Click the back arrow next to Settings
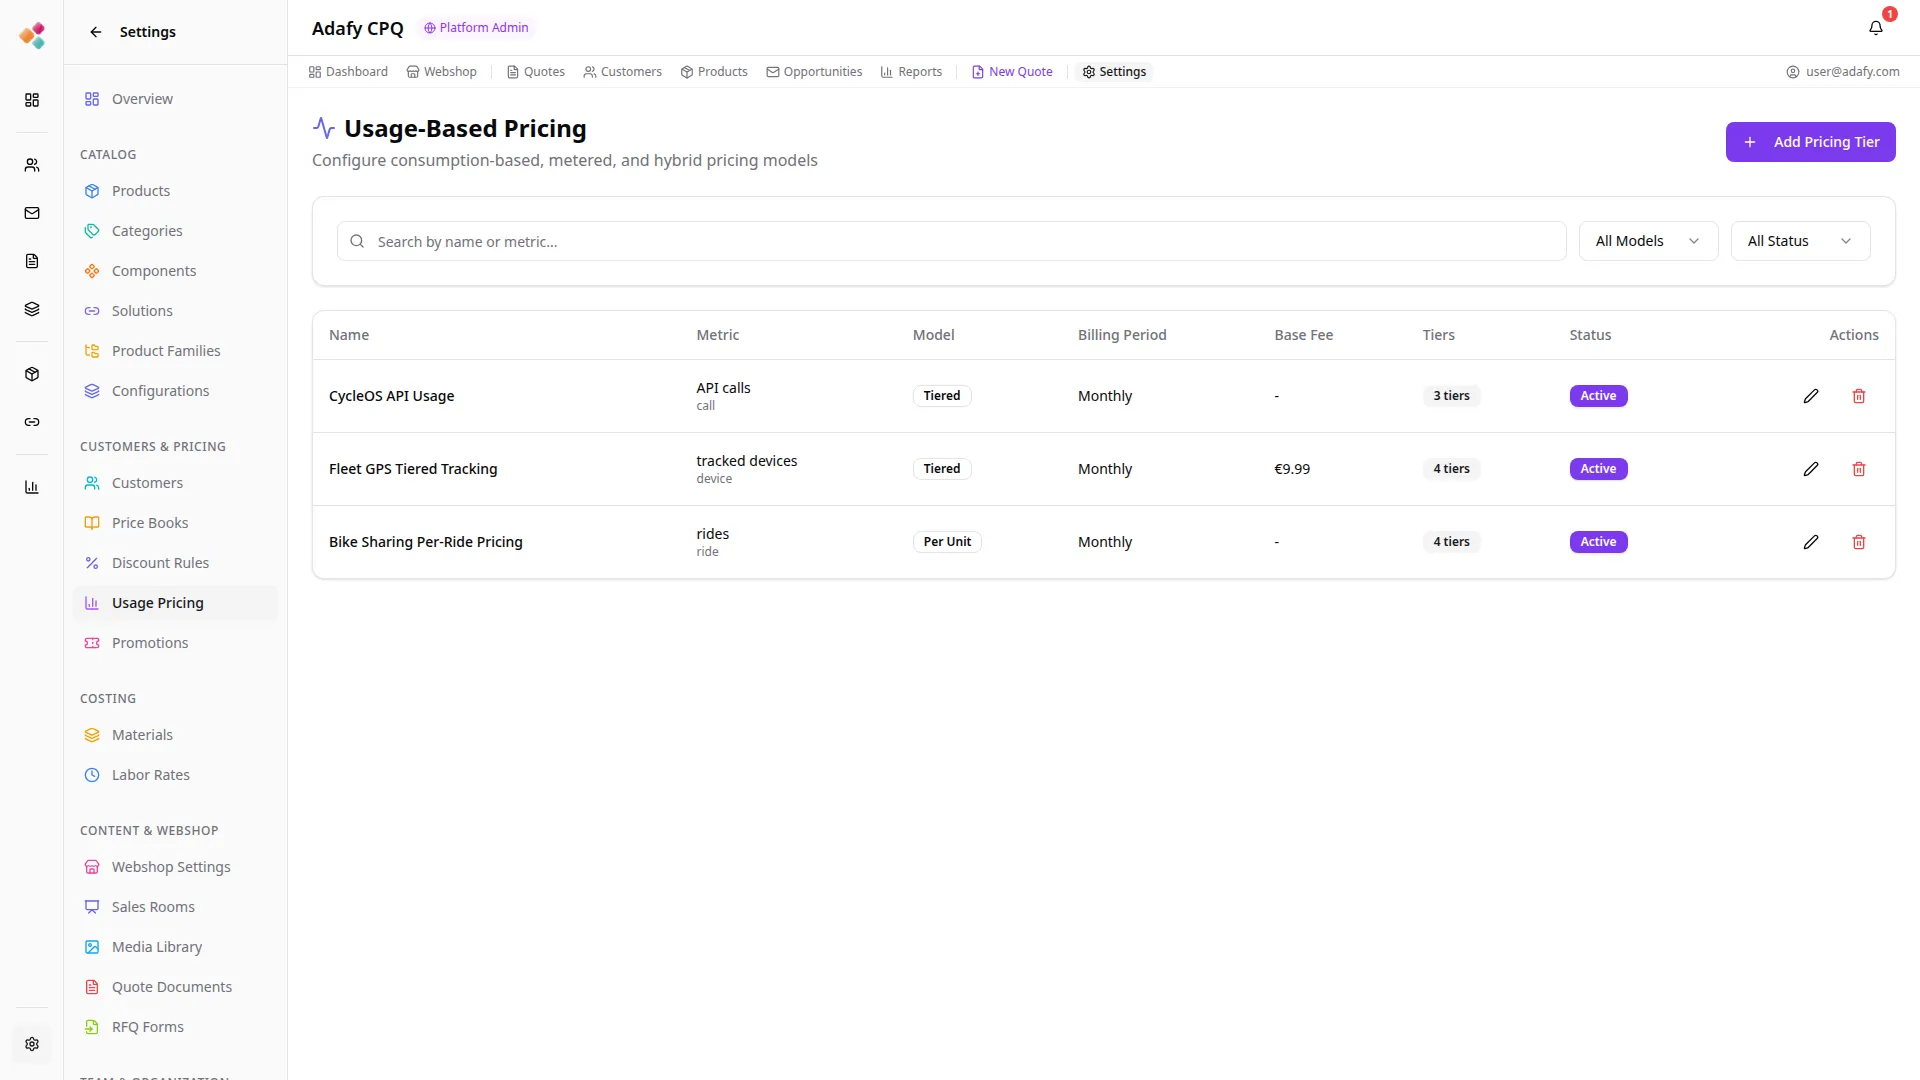Screen dimensions: 1920x1080 coord(96,32)
